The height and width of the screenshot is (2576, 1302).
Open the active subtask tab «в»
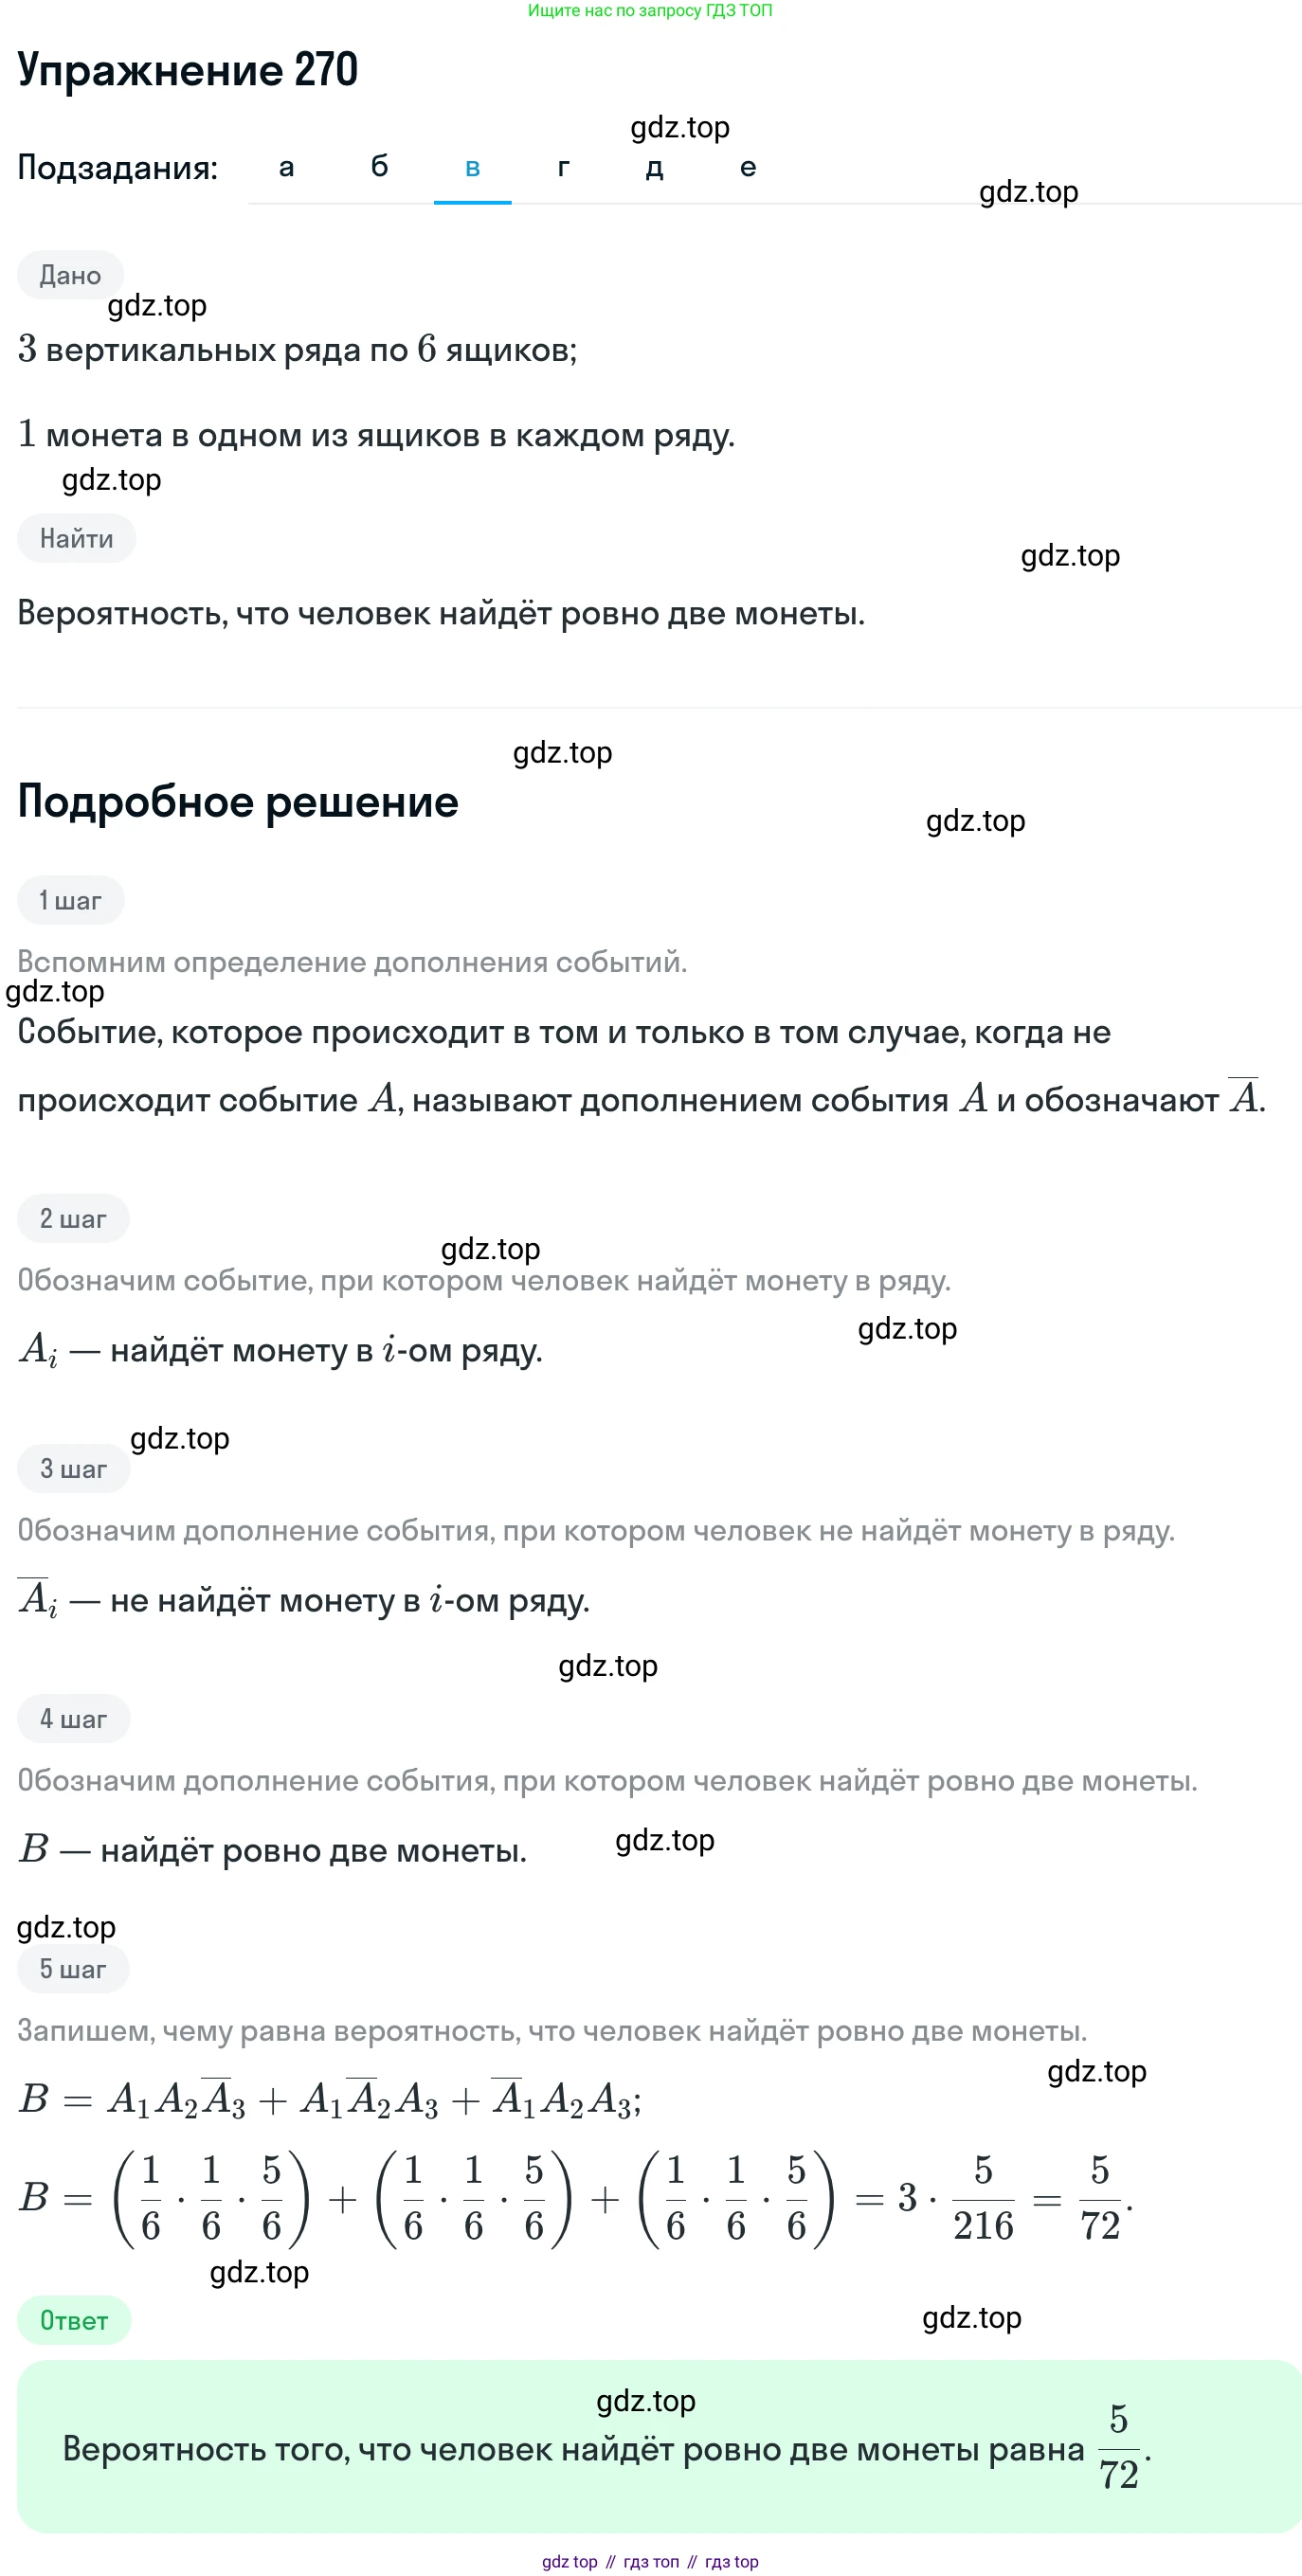472,167
